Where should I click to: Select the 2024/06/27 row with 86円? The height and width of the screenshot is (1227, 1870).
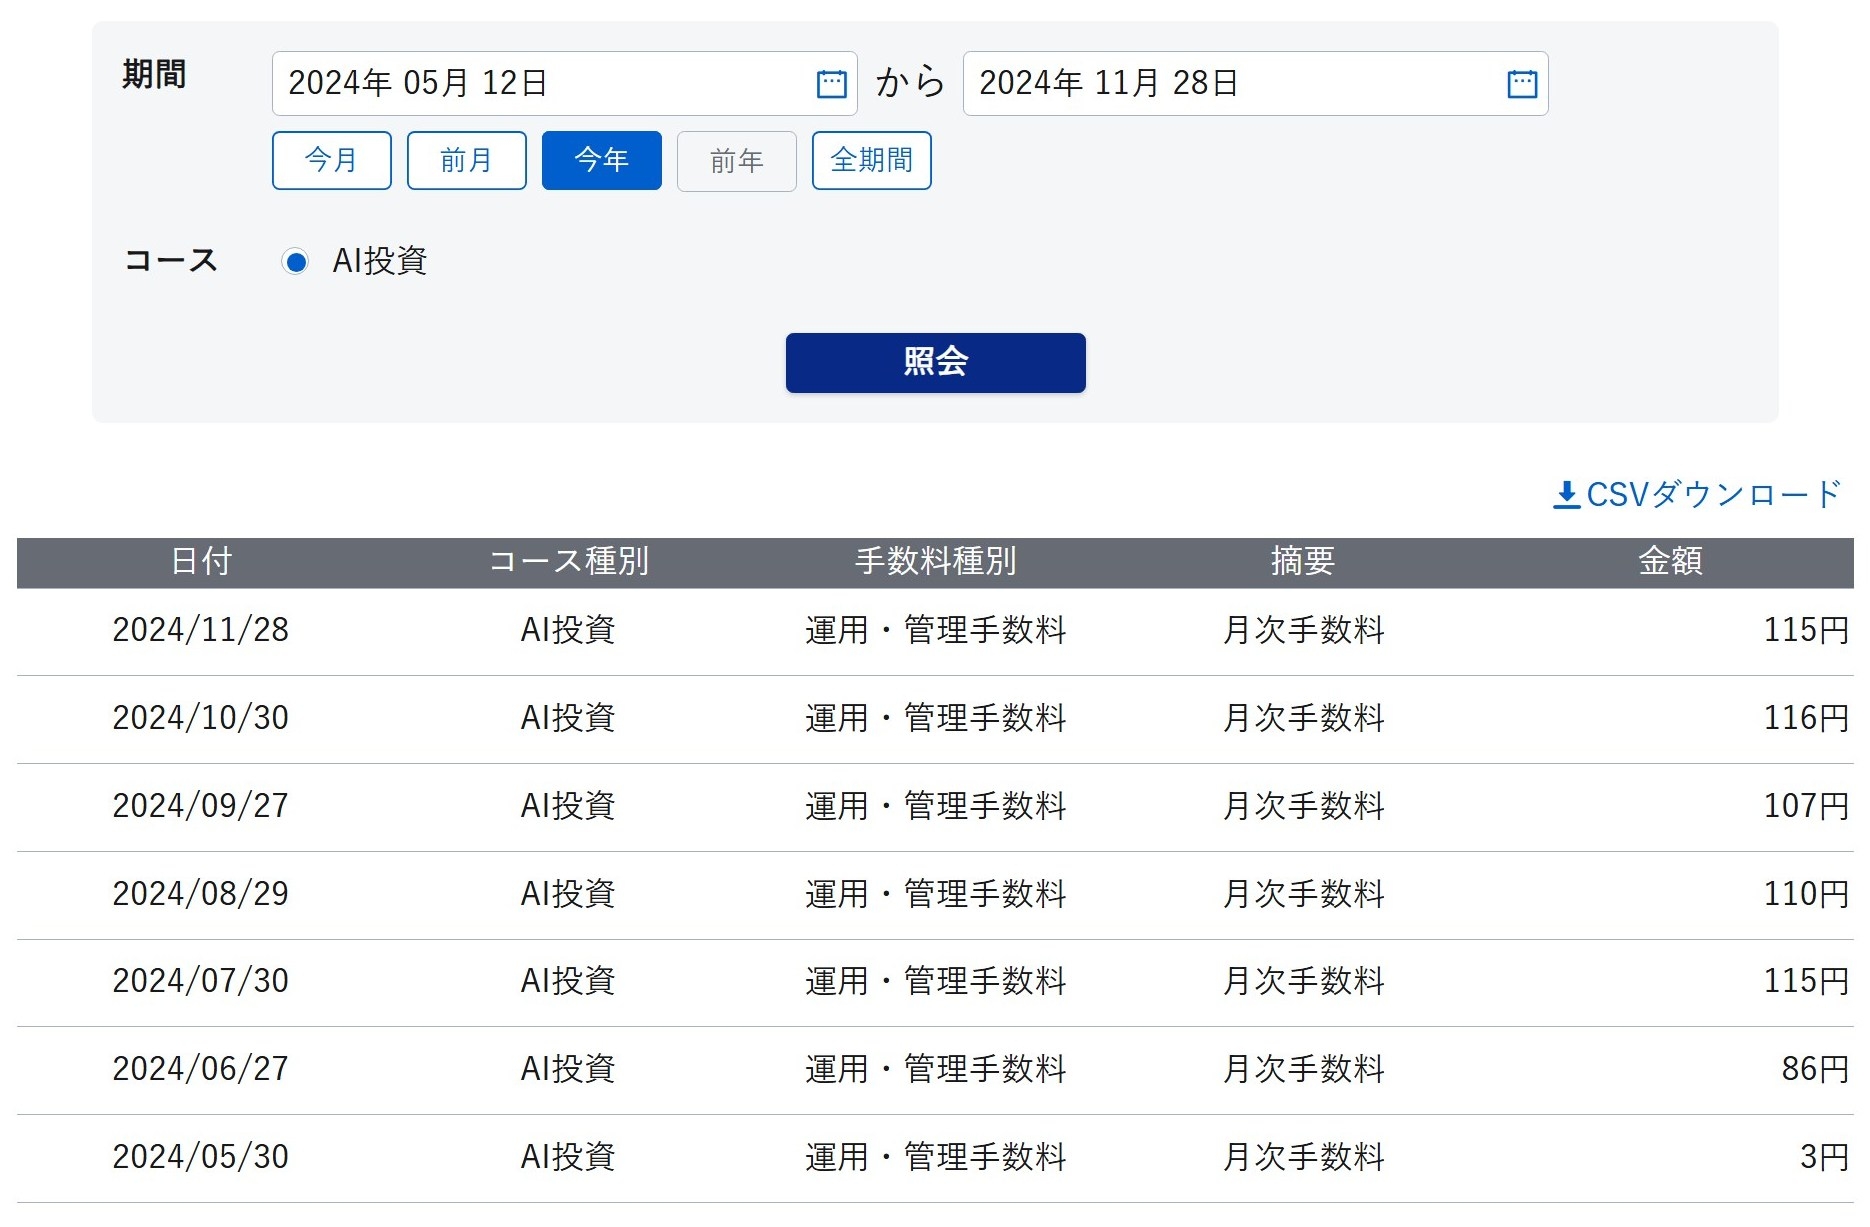click(x=934, y=1069)
